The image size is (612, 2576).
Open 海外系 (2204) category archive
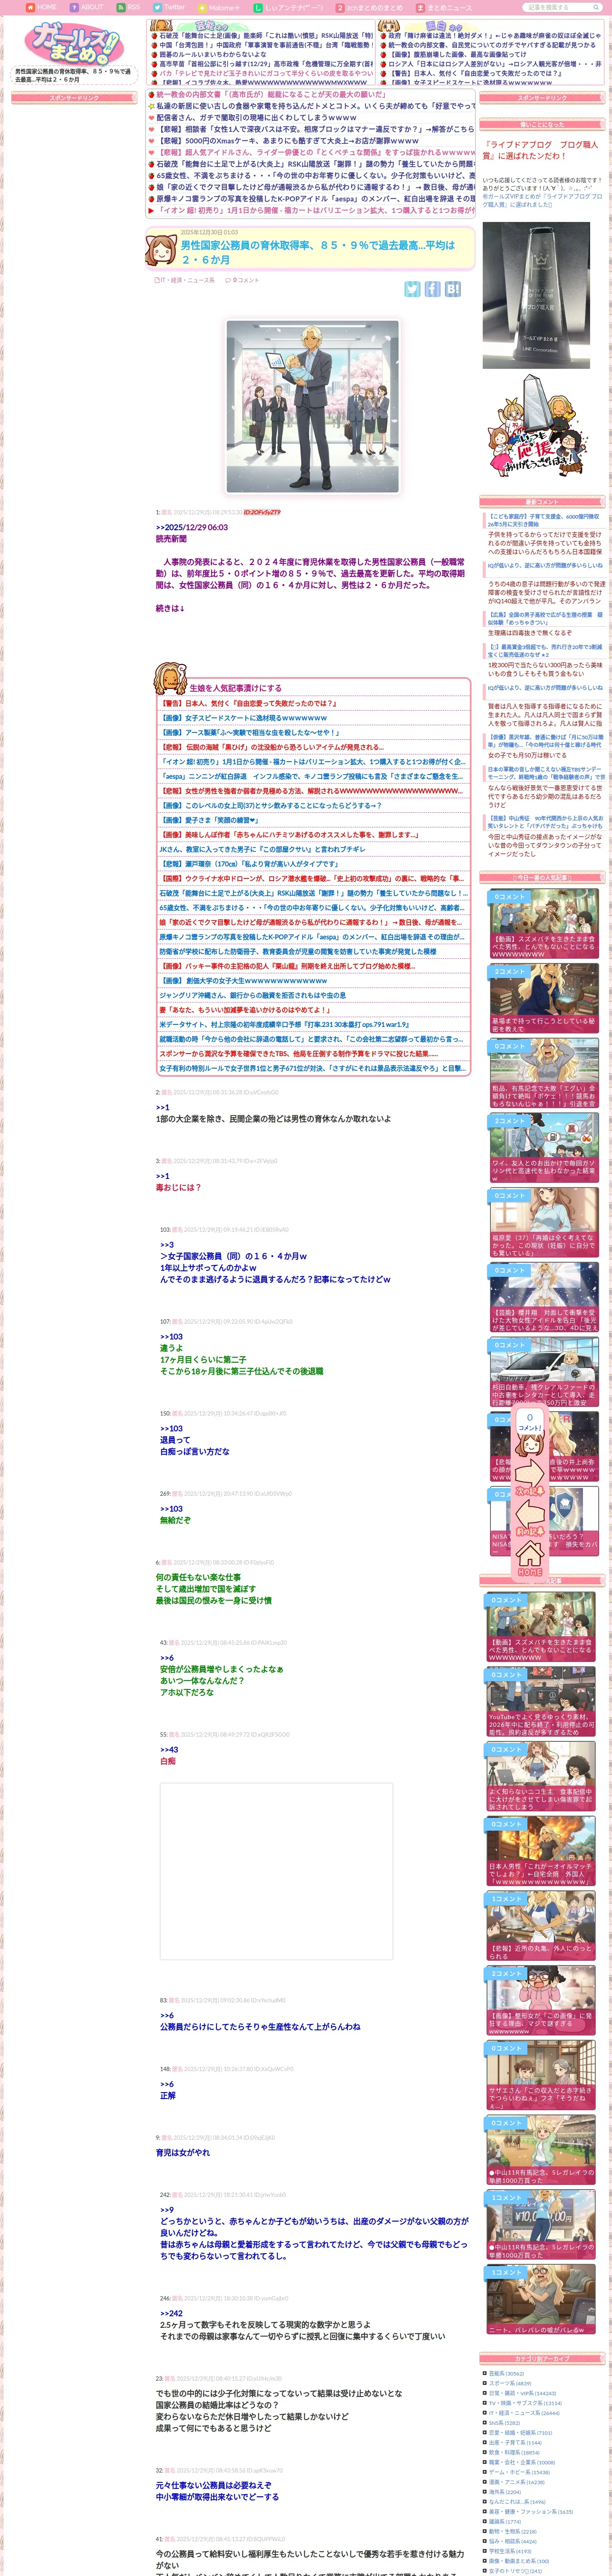coord(505,2492)
